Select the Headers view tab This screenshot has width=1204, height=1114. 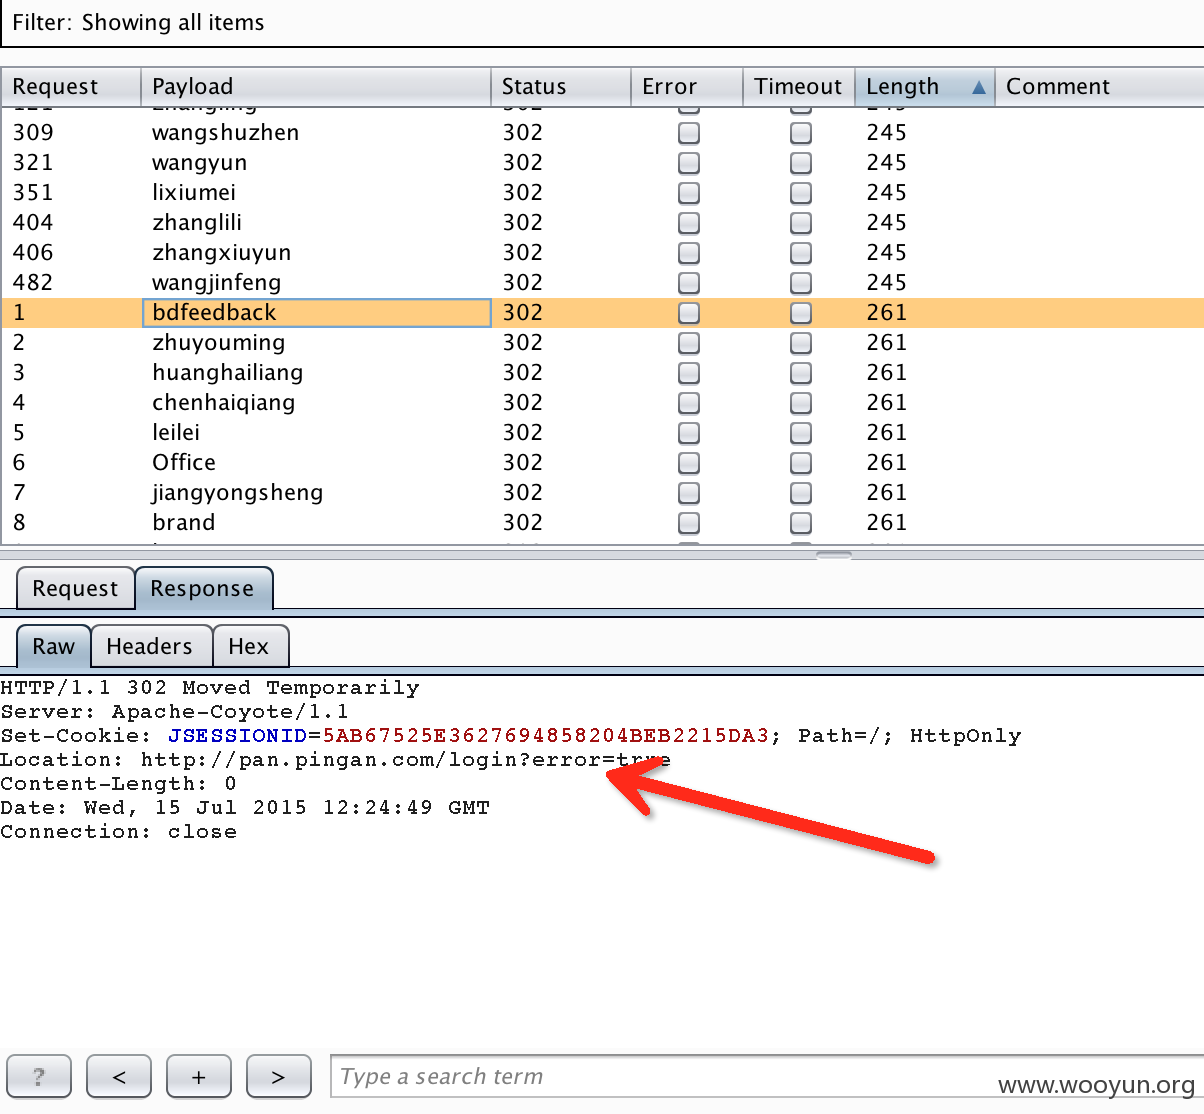pos(150,646)
